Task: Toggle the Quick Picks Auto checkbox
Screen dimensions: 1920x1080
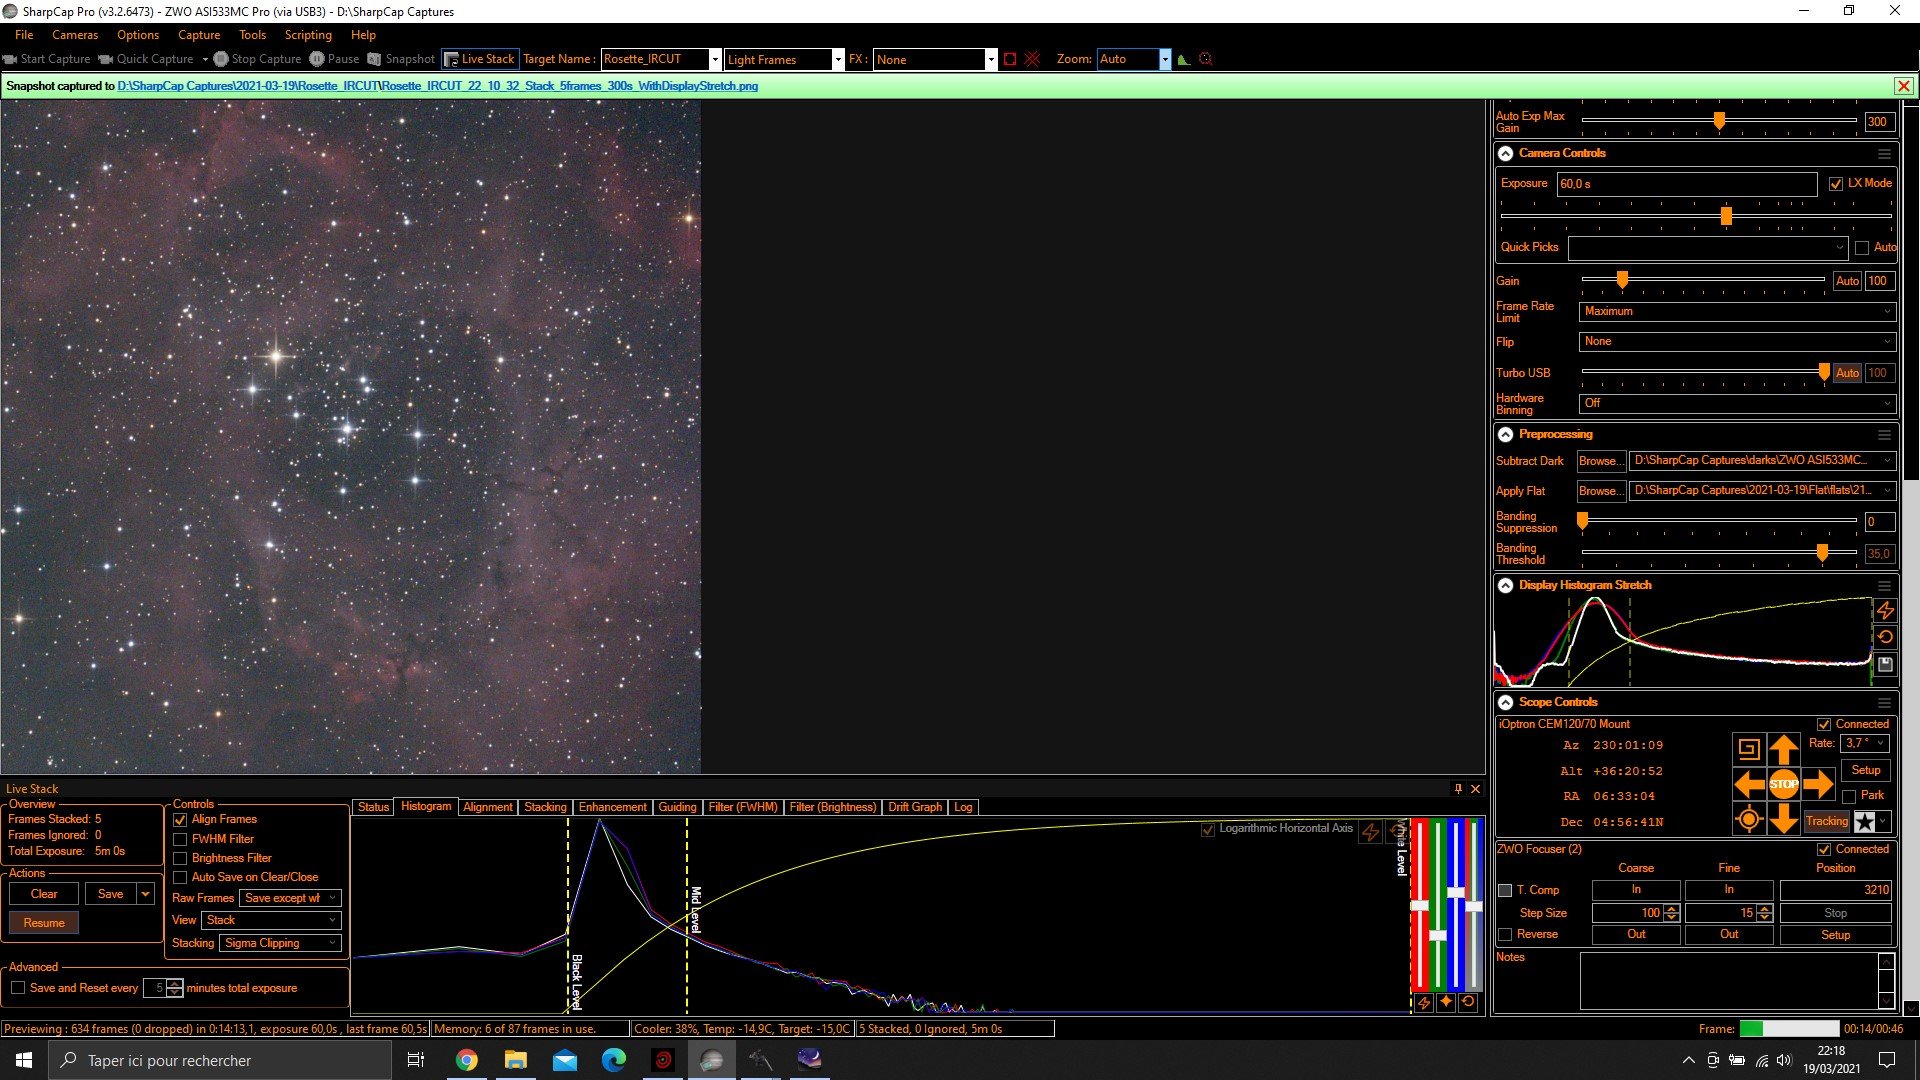Action: click(1862, 248)
